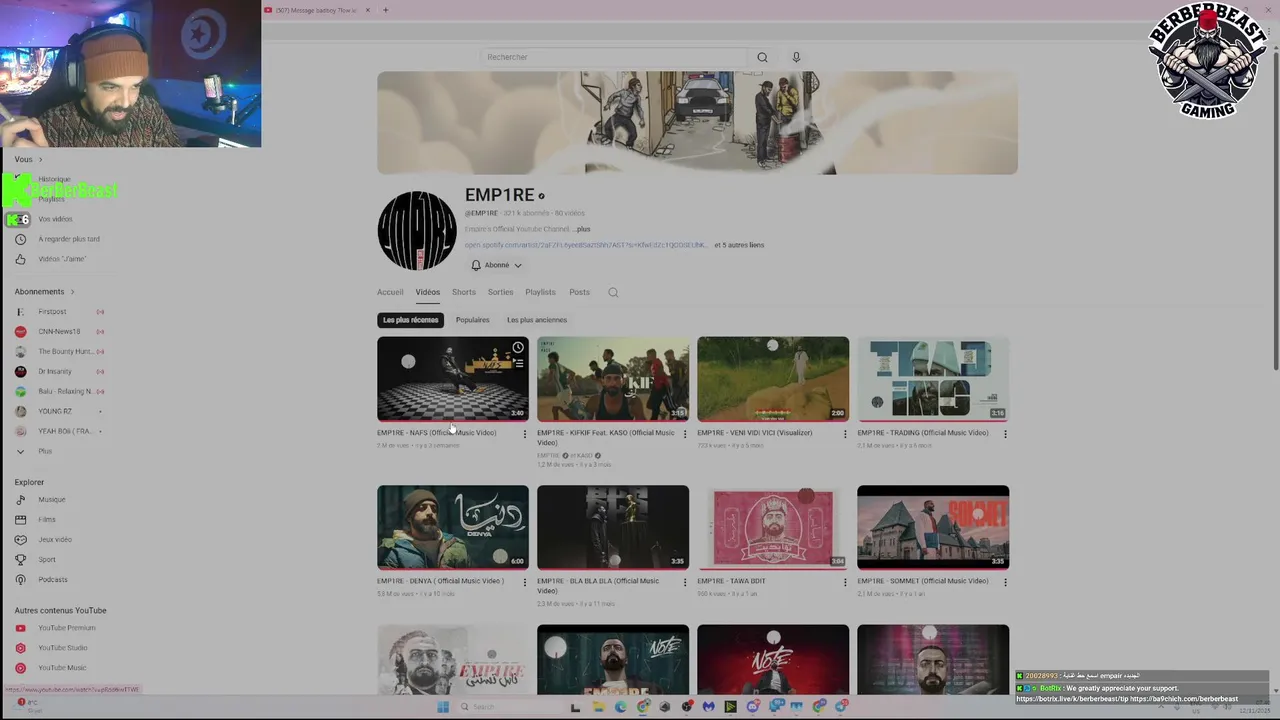Open the Spotify artist link
The image size is (1280, 720).
(586, 245)
